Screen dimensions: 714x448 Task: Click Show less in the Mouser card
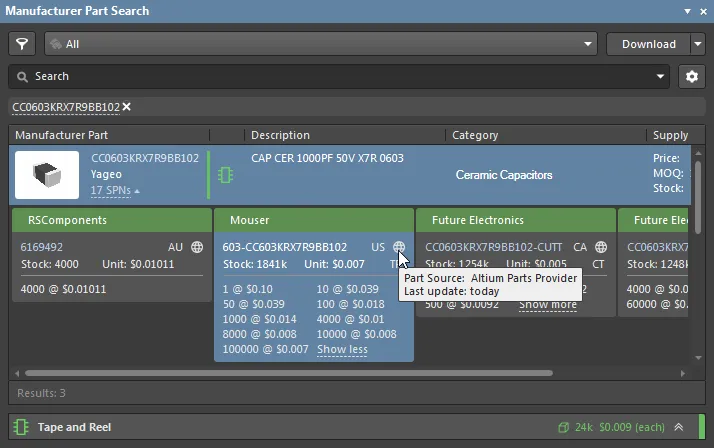coord(342,349)
